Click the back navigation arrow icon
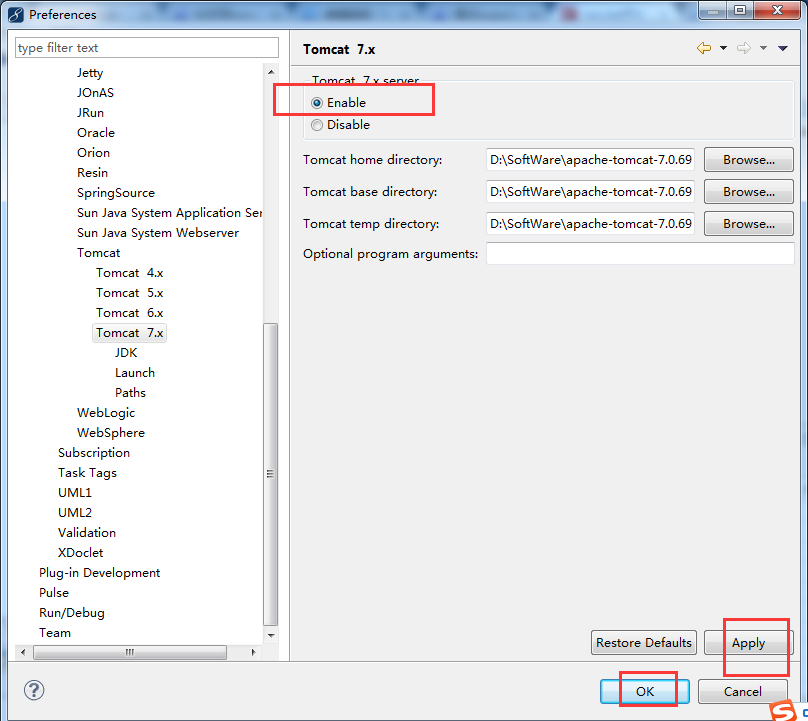 tap(703, 48)
